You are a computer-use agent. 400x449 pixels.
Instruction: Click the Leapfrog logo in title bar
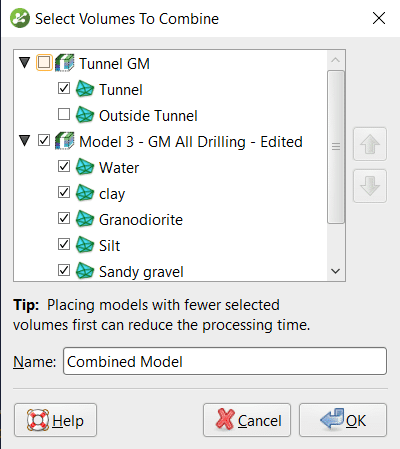pos(19,18)
